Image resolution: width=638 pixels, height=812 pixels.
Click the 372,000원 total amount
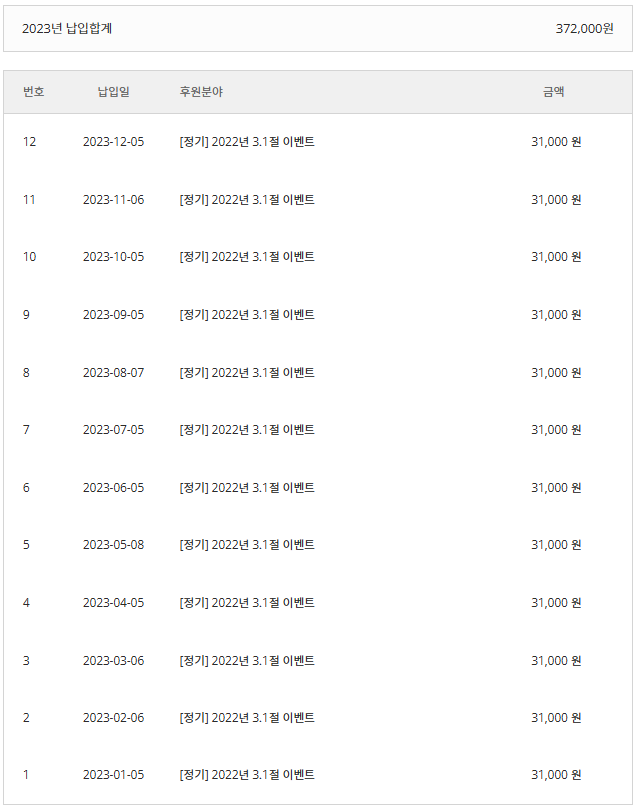(x=585, y=28)
